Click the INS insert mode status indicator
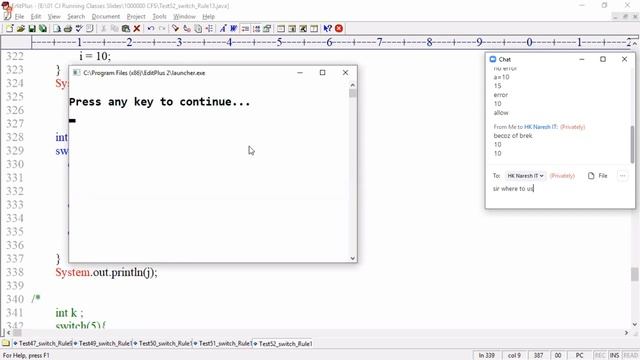 tap(615, 356)
